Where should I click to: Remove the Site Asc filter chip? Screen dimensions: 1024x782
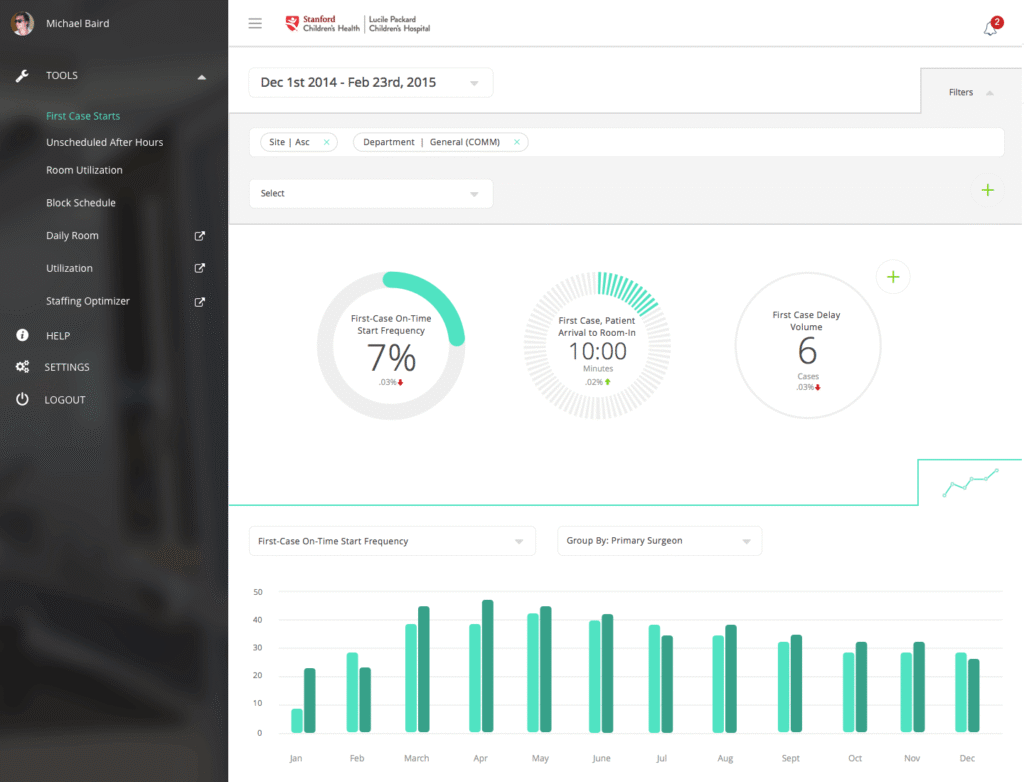326,142
